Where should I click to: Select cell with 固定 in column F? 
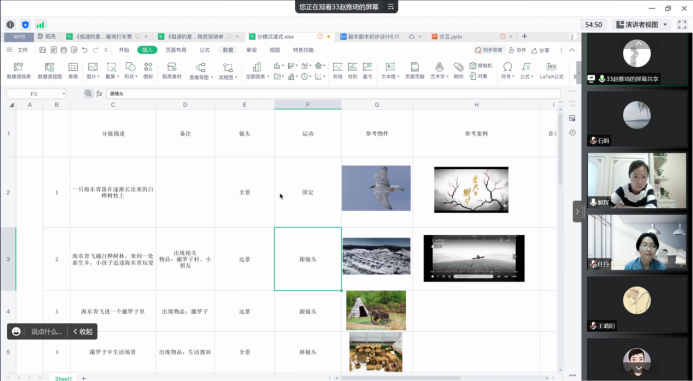click(308, 192)
